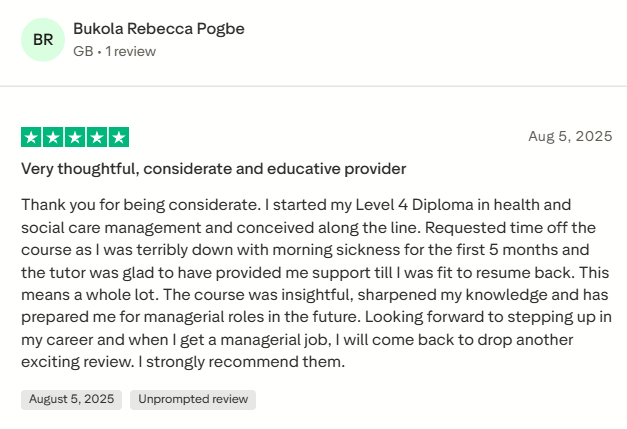Click the GB country label

83,51
